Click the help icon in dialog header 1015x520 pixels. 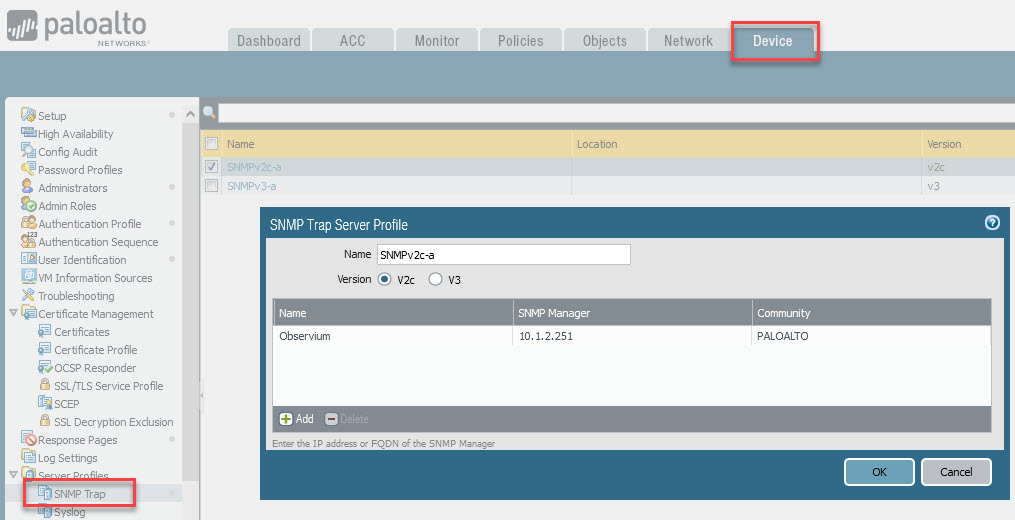pyautogui.click(x=992, y=223)
